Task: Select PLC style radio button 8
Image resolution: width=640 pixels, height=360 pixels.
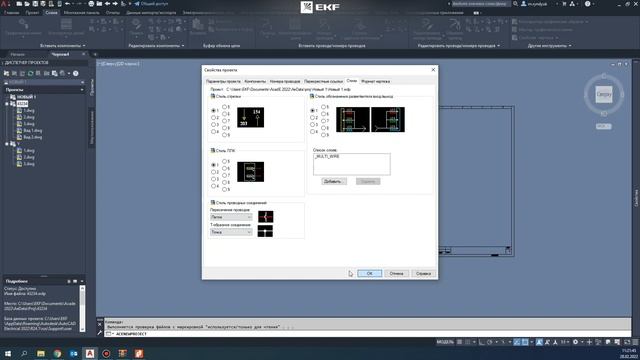Action: [224, 182]
